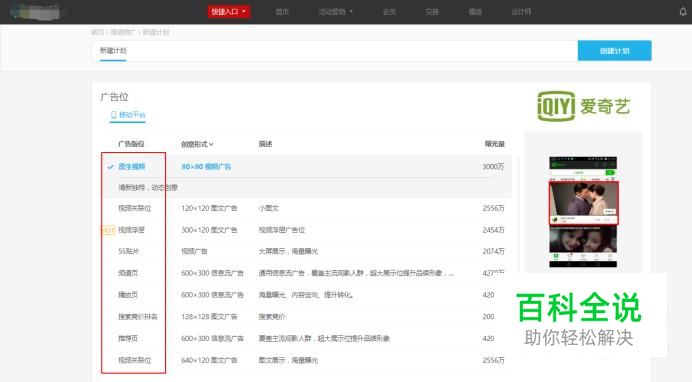Click 首页 in the breadcrumb

click(98, 32)
